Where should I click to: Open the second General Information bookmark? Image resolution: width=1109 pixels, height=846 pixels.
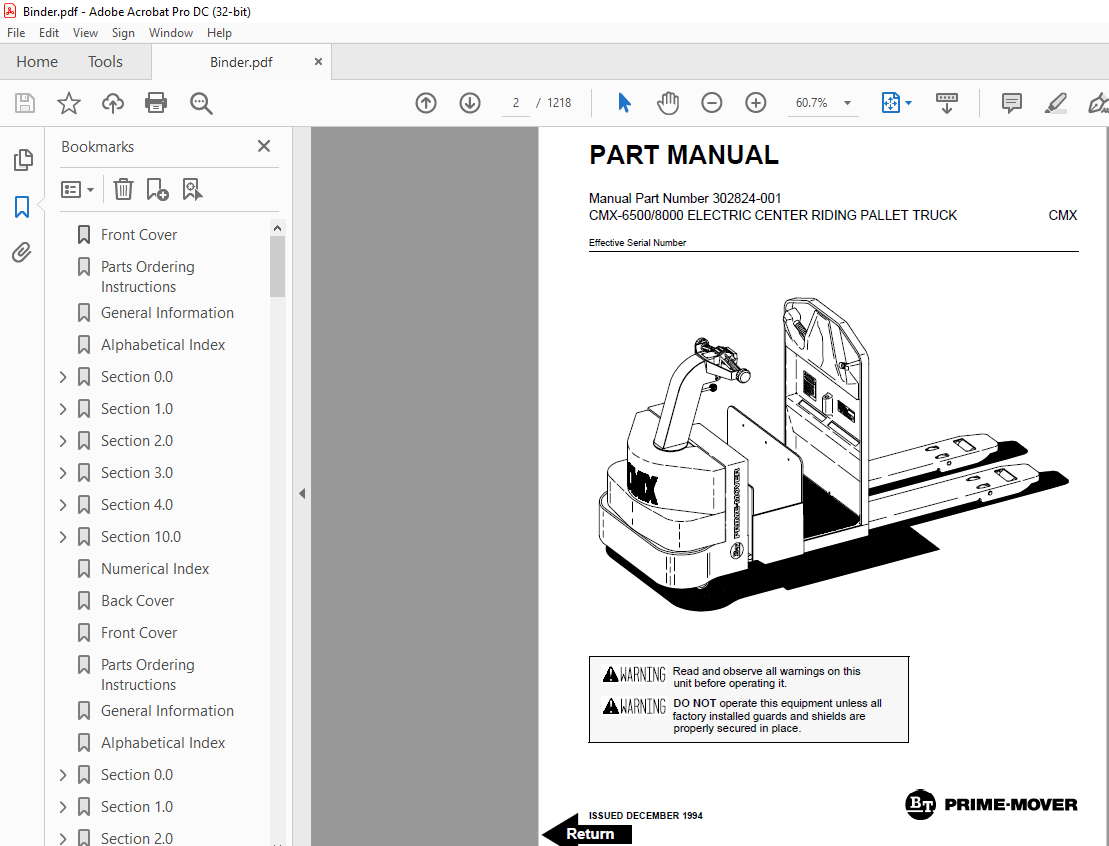167,711
